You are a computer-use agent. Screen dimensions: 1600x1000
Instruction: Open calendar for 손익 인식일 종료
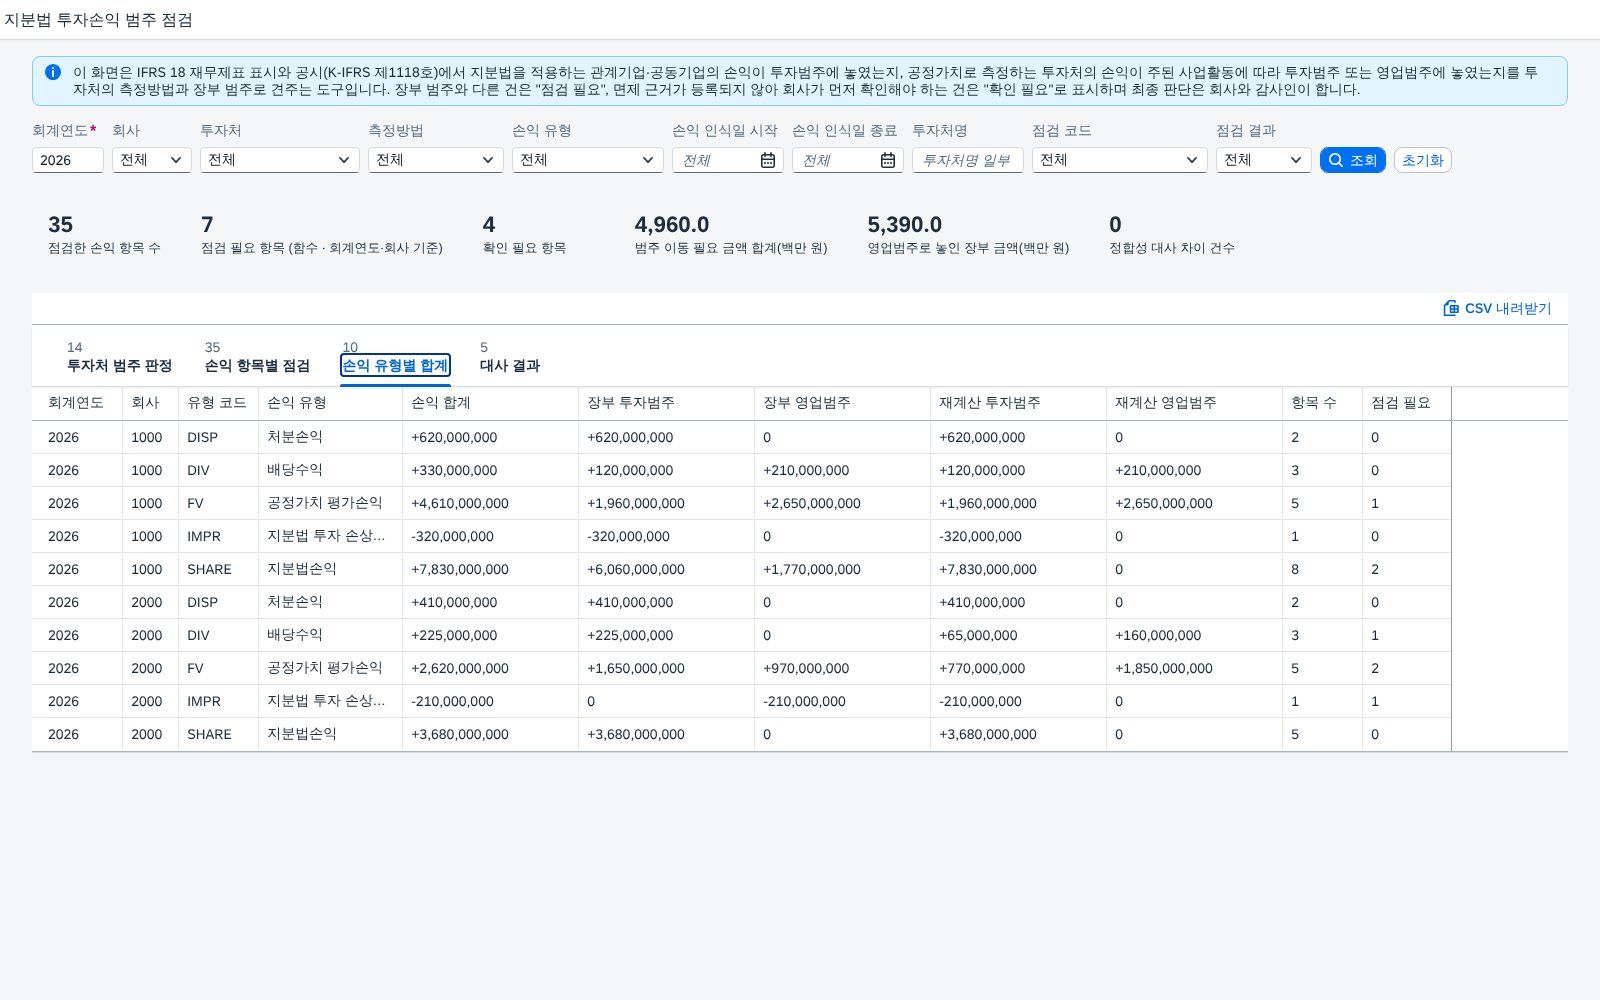tap(887, 160)
